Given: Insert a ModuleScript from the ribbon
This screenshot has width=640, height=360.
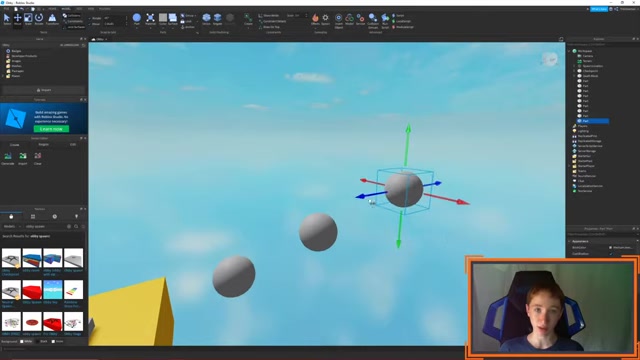Looking at the screenshot, I should [x=403, y=27].
